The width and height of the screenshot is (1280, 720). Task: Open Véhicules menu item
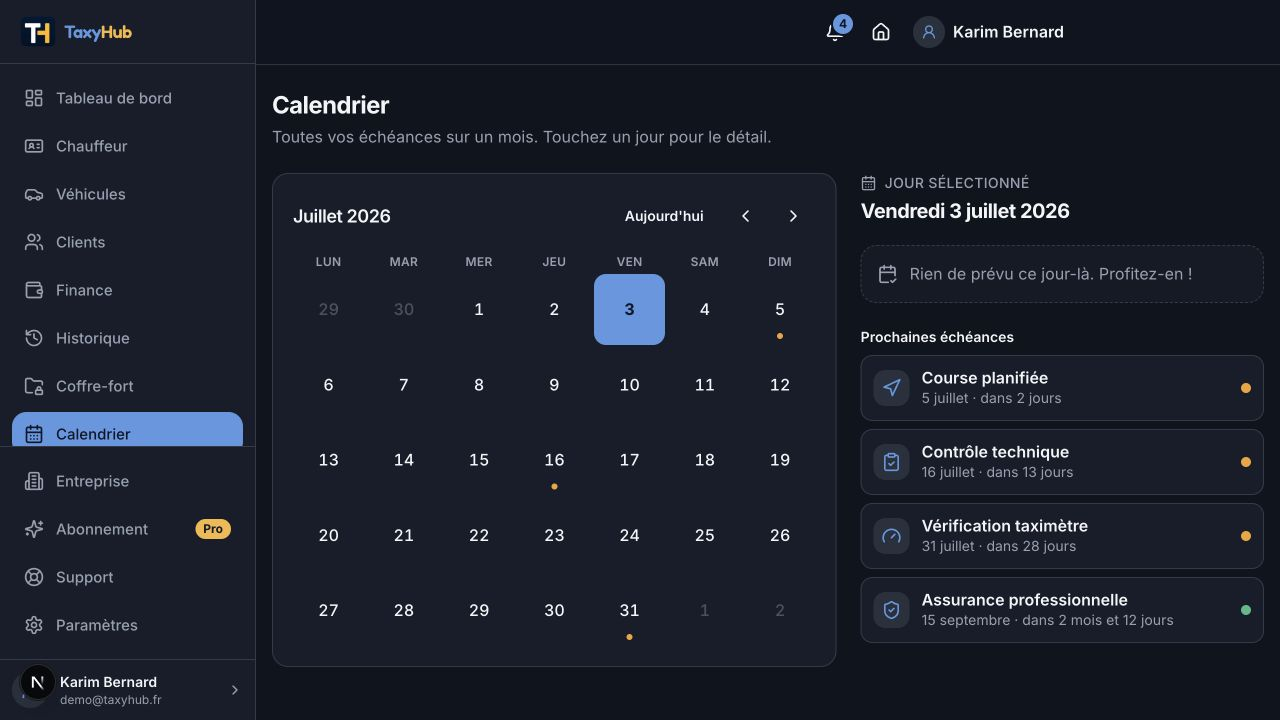click(127, 194)
